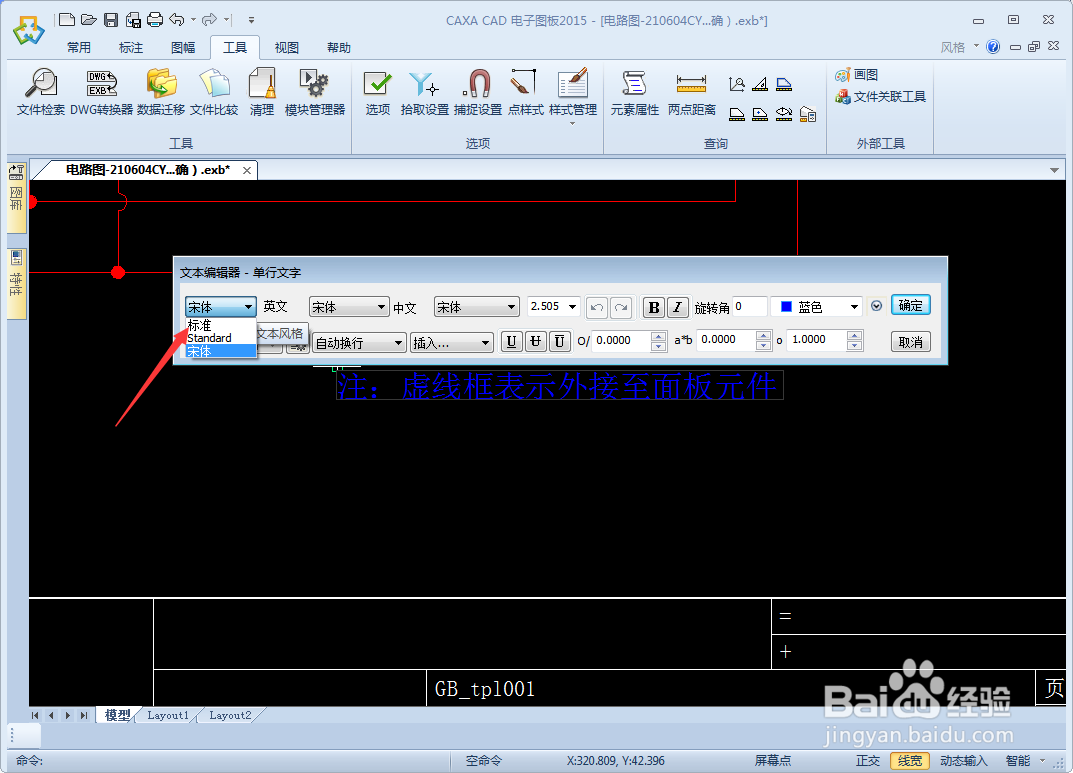
Task: Switch to the 视图 ribbon tab
Action: pyautogui.click(x=287, y=47)
